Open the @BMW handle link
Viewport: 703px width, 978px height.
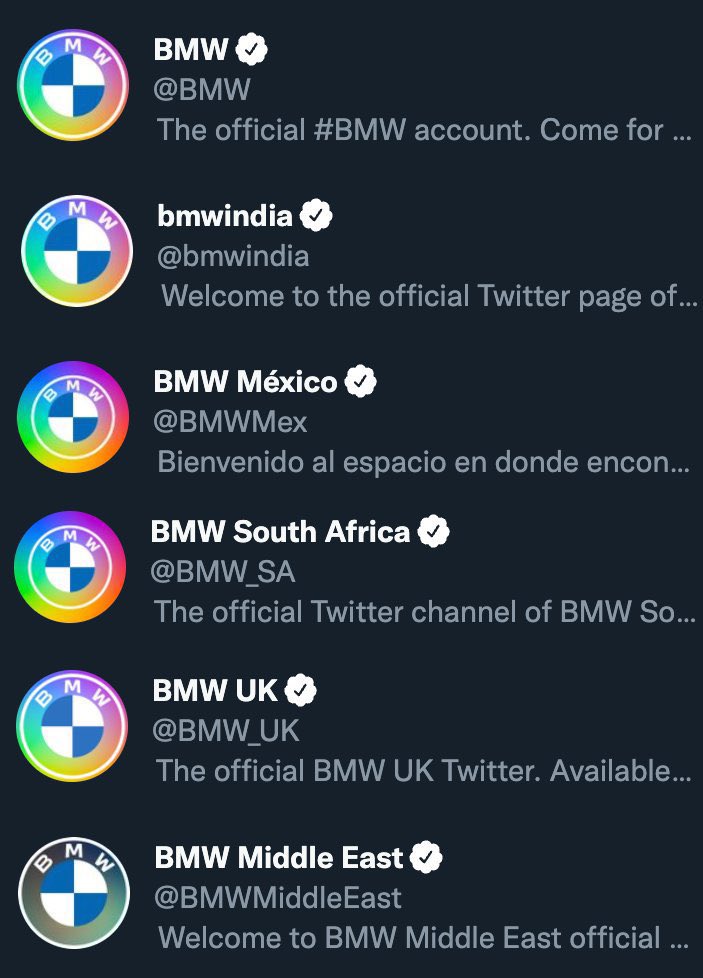(x=202, y=90)
